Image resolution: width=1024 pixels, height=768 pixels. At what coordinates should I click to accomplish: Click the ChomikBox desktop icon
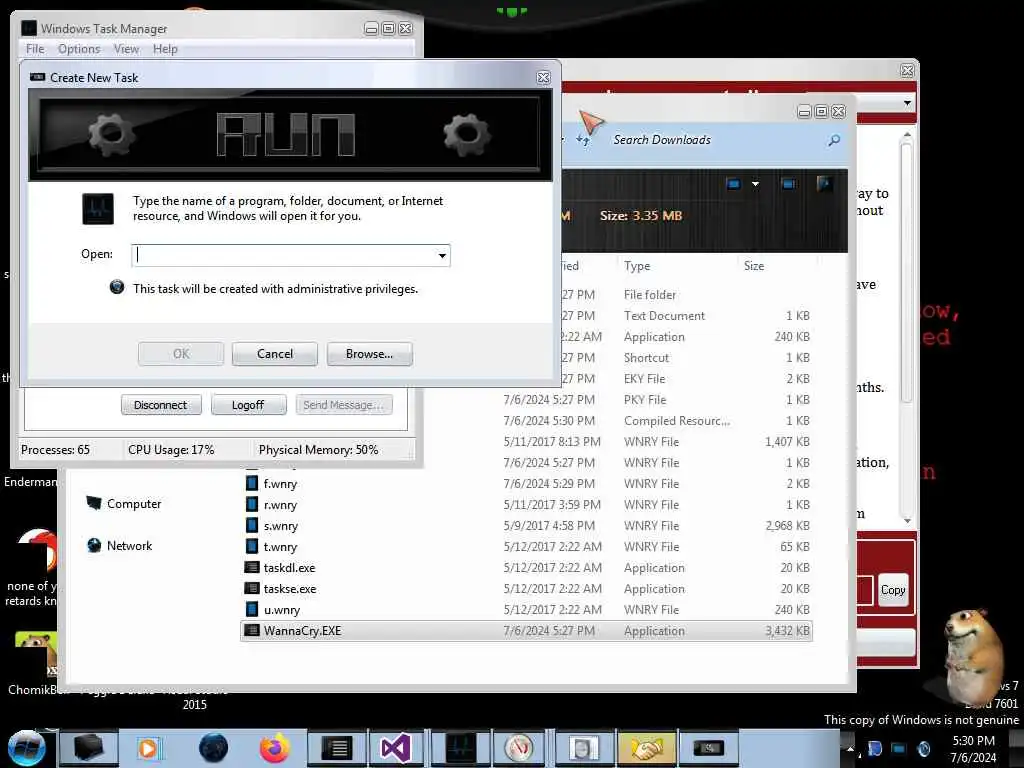click(x=35, y=660)
